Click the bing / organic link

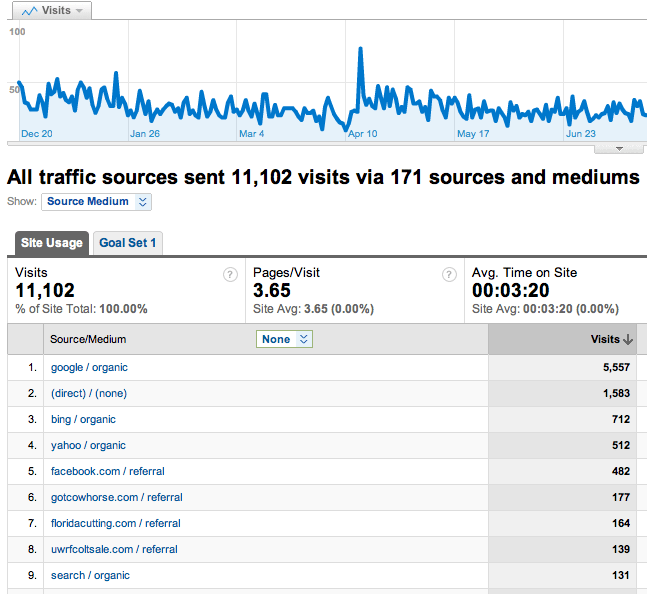(x=83, y=419)
